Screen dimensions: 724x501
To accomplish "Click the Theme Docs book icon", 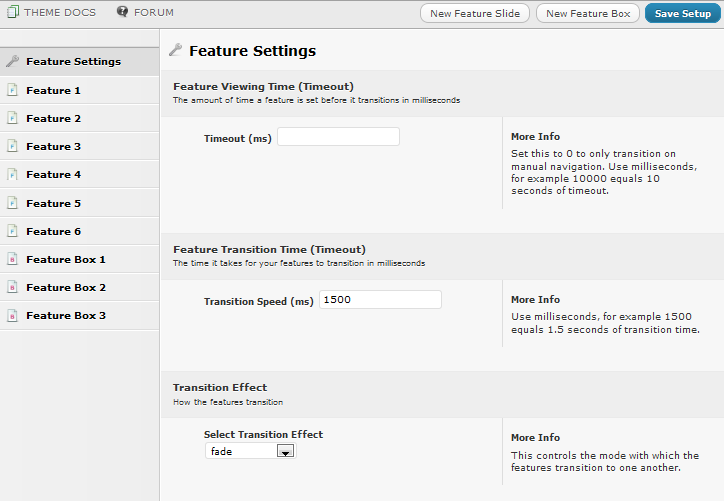I will (x=13, y=12).
